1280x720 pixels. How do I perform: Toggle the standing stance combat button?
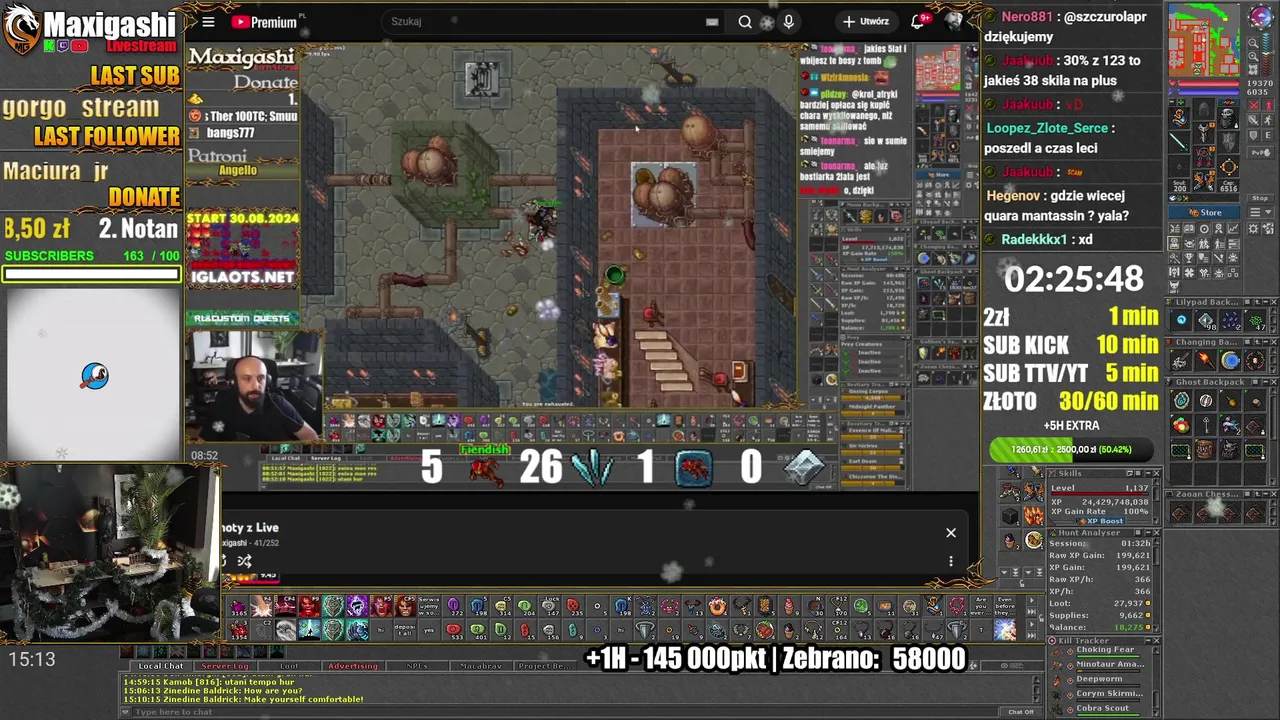tap(1268, 105)
